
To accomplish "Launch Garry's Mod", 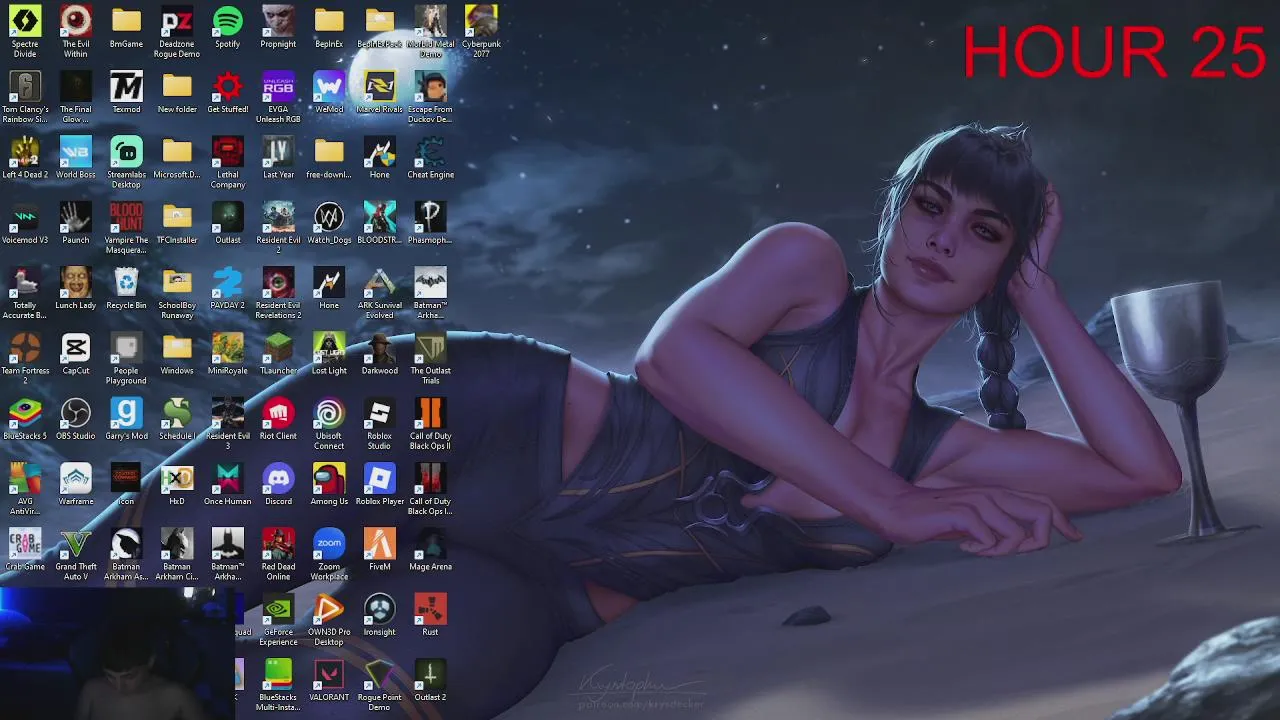I will (x=126, y=413).
